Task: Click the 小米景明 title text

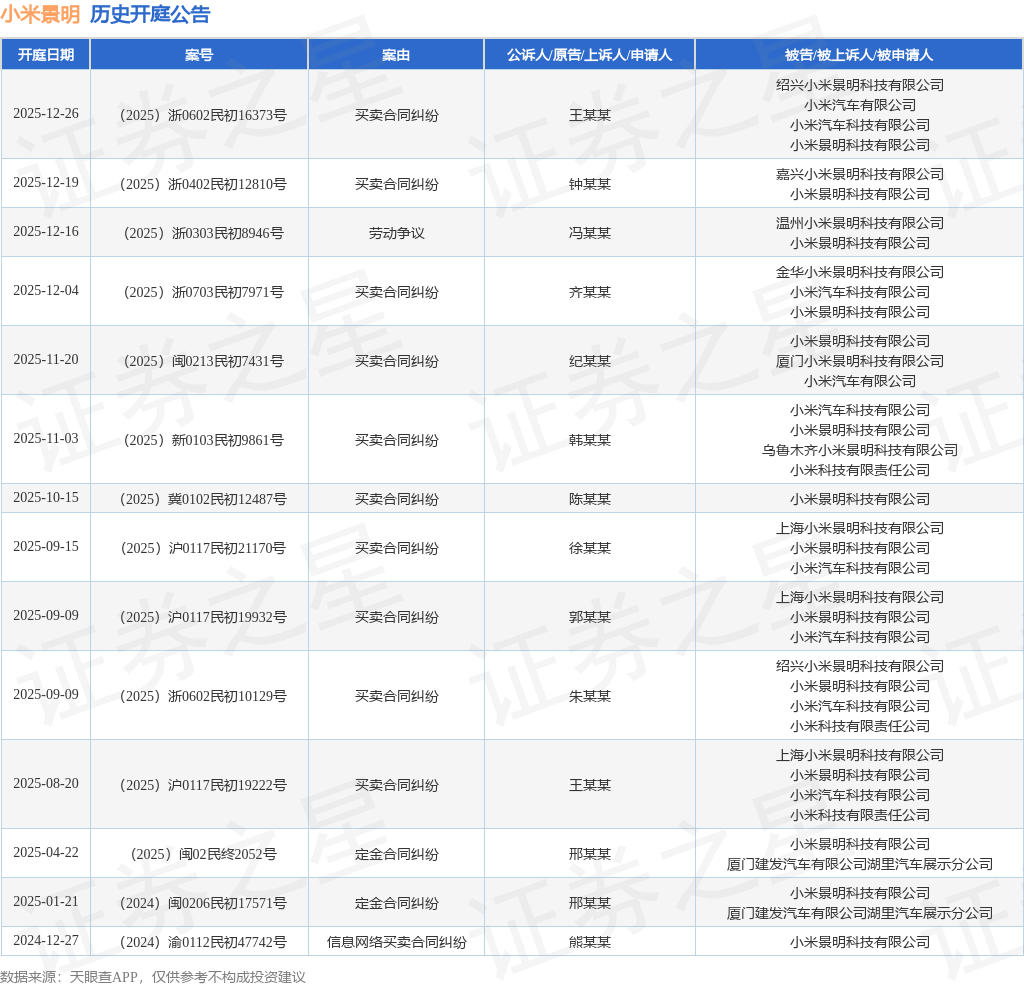Action: click(40, 14)
